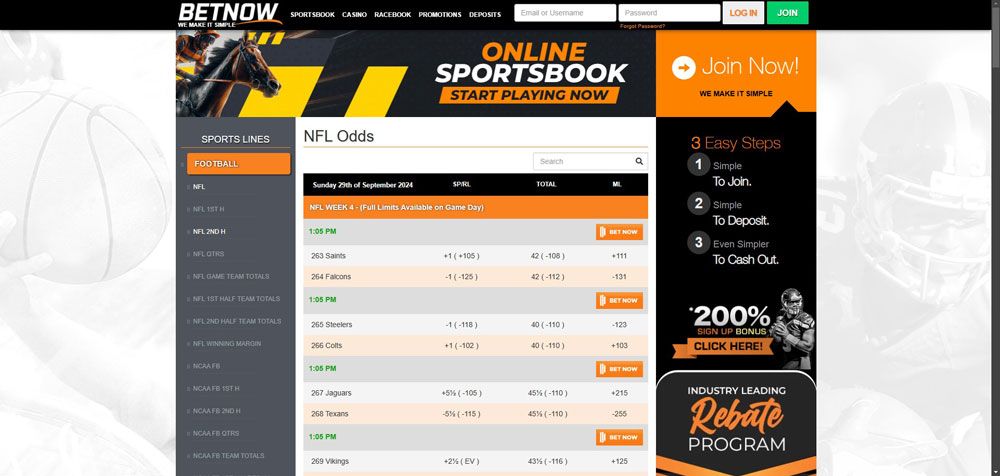Click Falcons moneyline -131
The image size is (1000, 476).
point(619,277)
